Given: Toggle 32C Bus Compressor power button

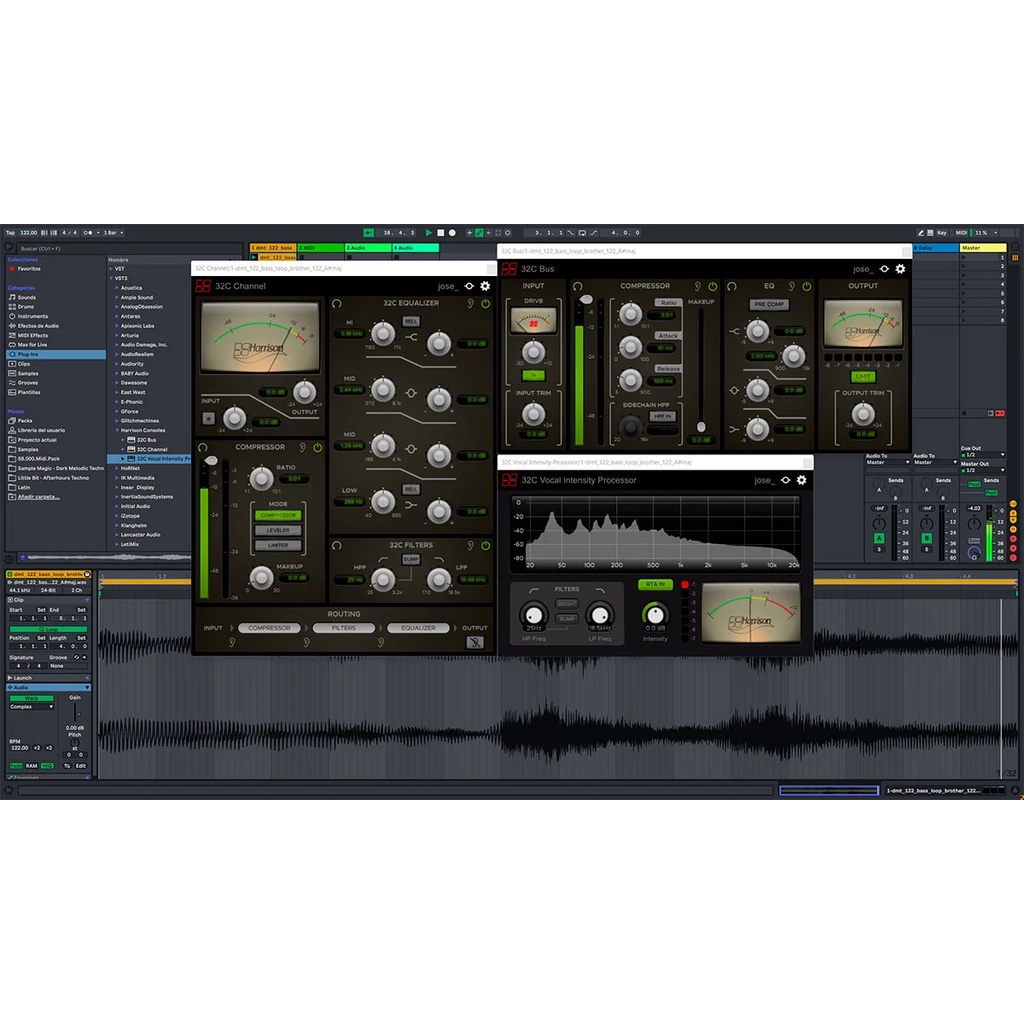Looking at the screenshot, I should [x=713, y=287].
